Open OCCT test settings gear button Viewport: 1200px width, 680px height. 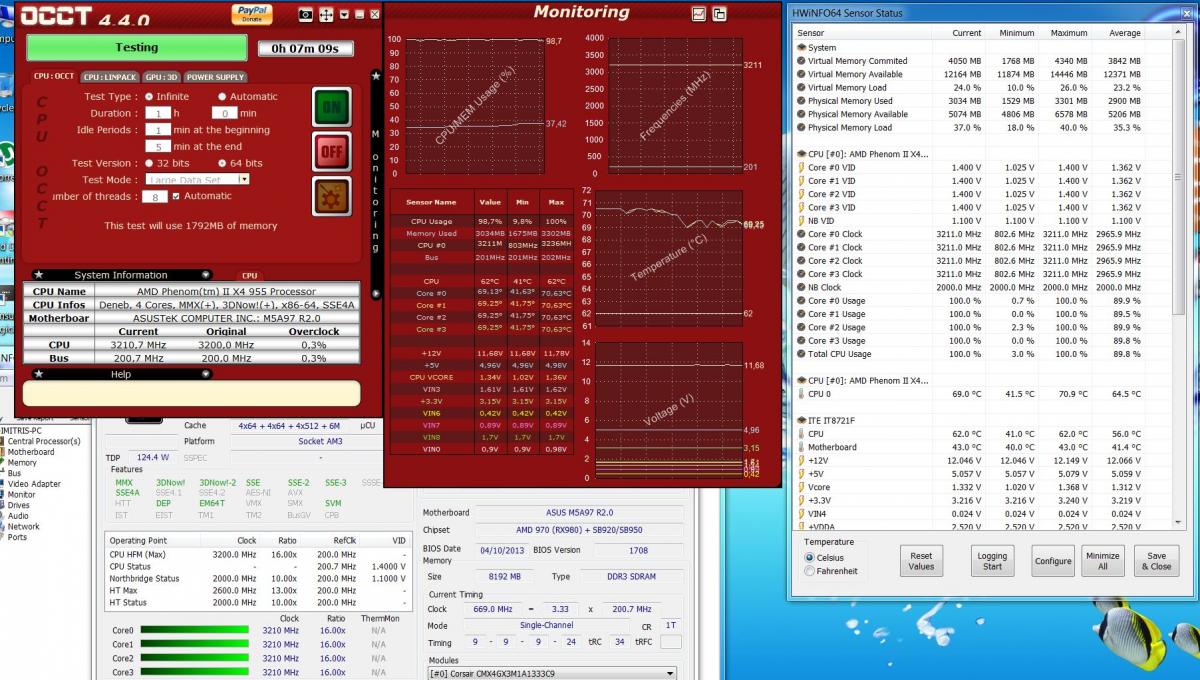(331, 196)
